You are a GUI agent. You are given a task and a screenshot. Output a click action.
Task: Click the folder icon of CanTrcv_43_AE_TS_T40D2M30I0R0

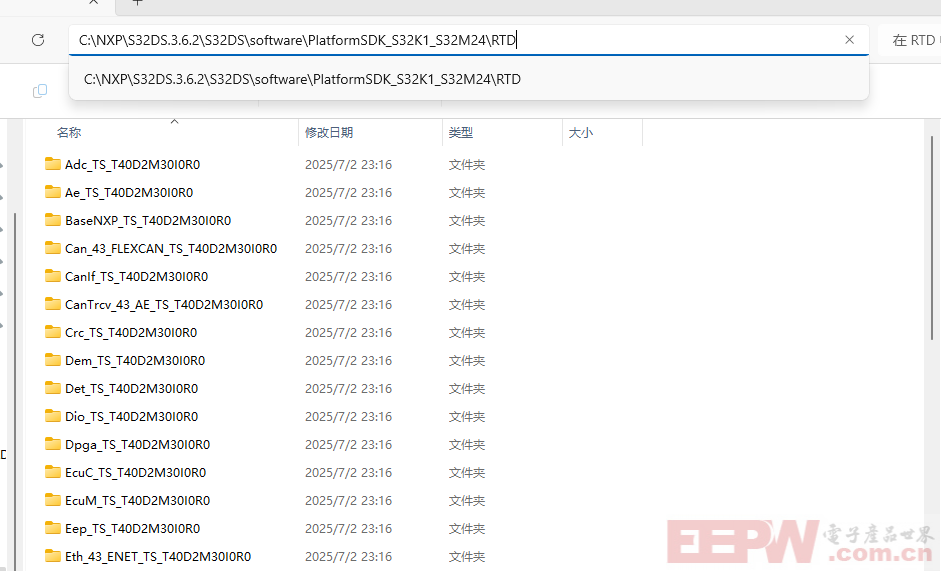coord(53,304)
